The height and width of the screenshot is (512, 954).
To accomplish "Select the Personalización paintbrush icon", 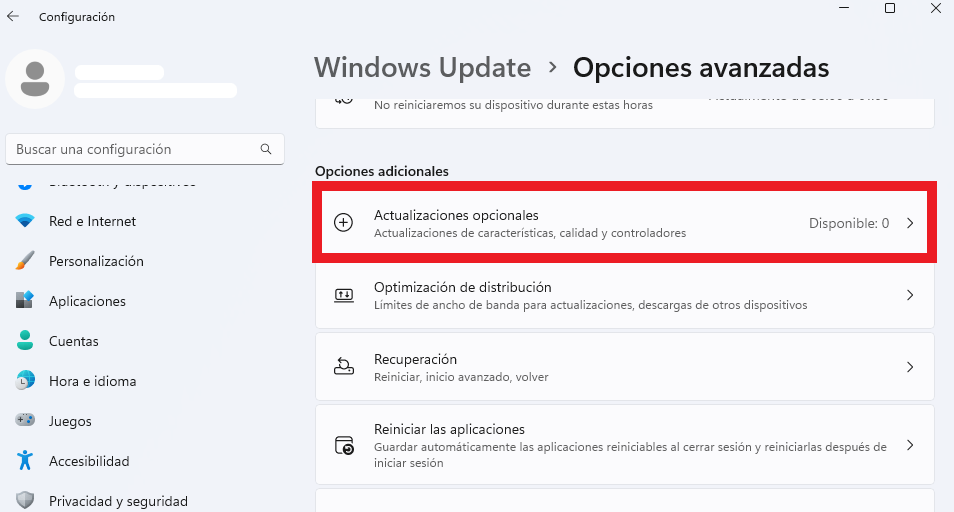I will 25,261.
